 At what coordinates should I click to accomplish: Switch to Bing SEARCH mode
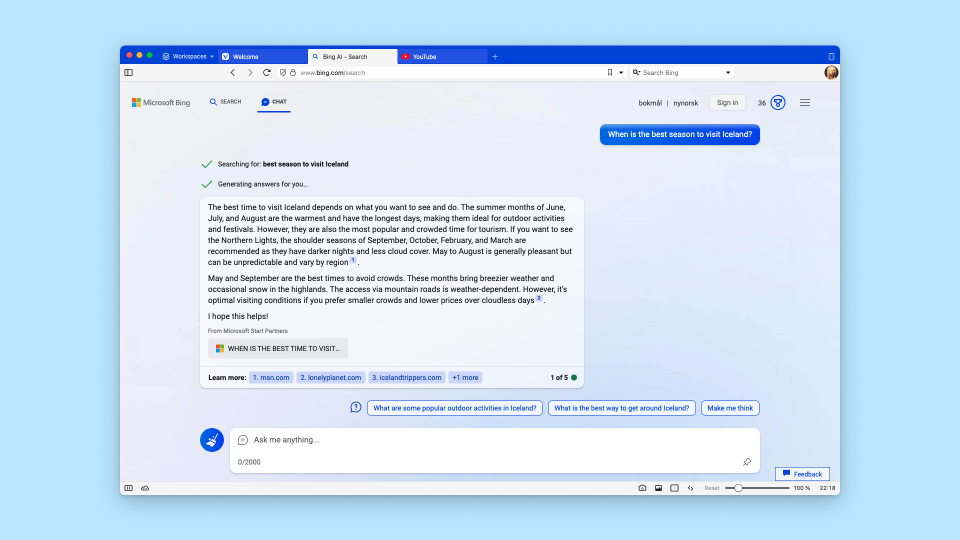pos(225,102)
